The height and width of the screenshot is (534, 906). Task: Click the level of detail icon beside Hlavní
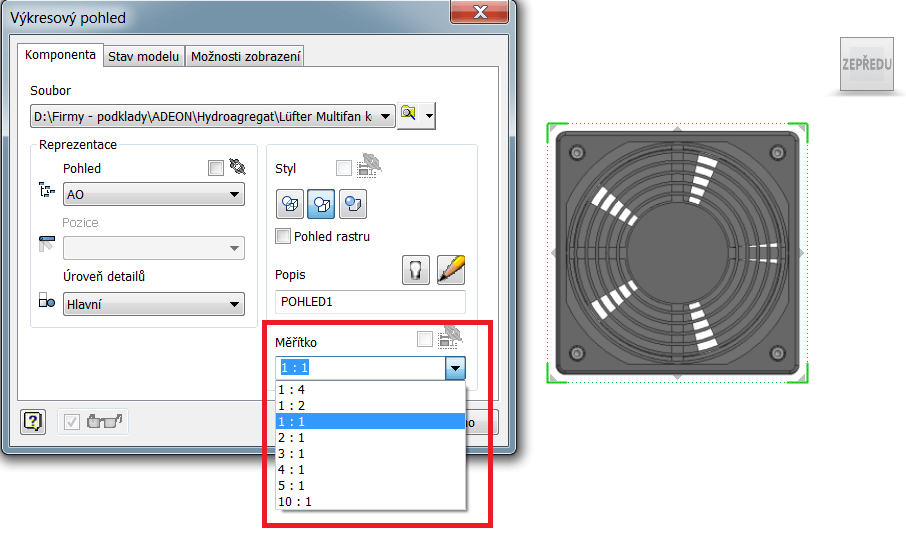(46, 300)
